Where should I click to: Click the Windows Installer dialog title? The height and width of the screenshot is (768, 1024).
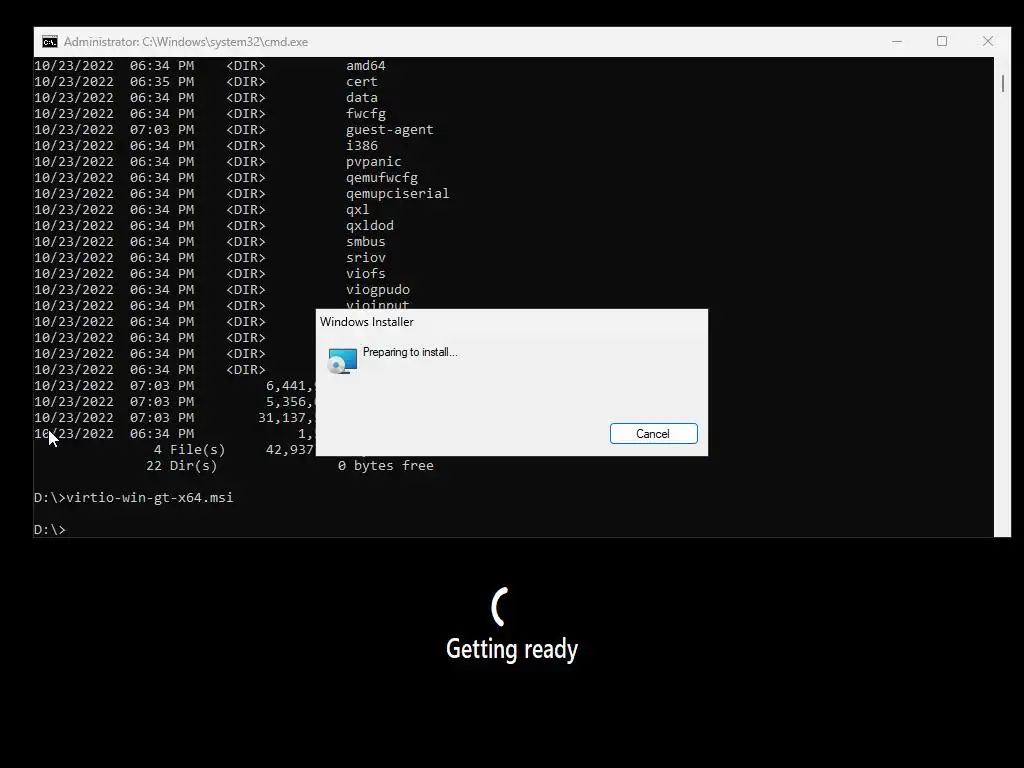(367, 322)
